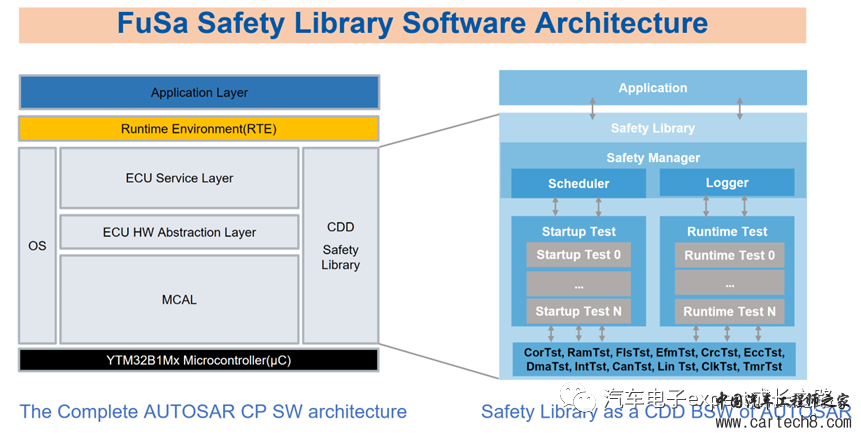This screenshot has width=861, height=438.
Task: Click the MCAL box
Action: point(179,300)
